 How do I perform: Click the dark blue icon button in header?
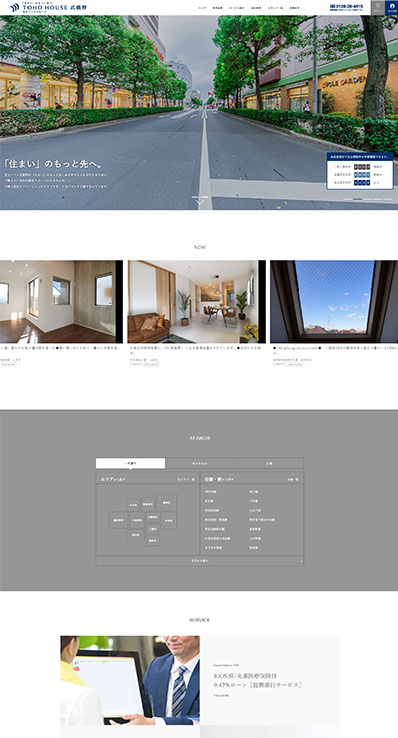point(391,8)
